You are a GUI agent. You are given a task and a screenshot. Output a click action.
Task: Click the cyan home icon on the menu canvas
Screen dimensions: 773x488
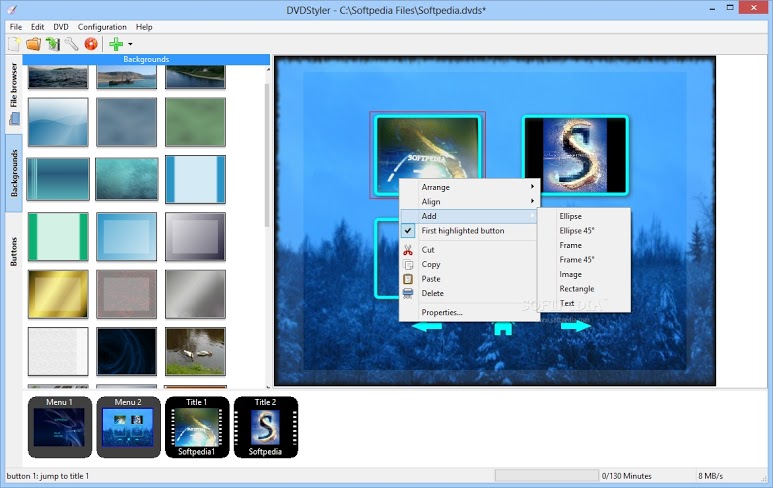click(502, 329)
